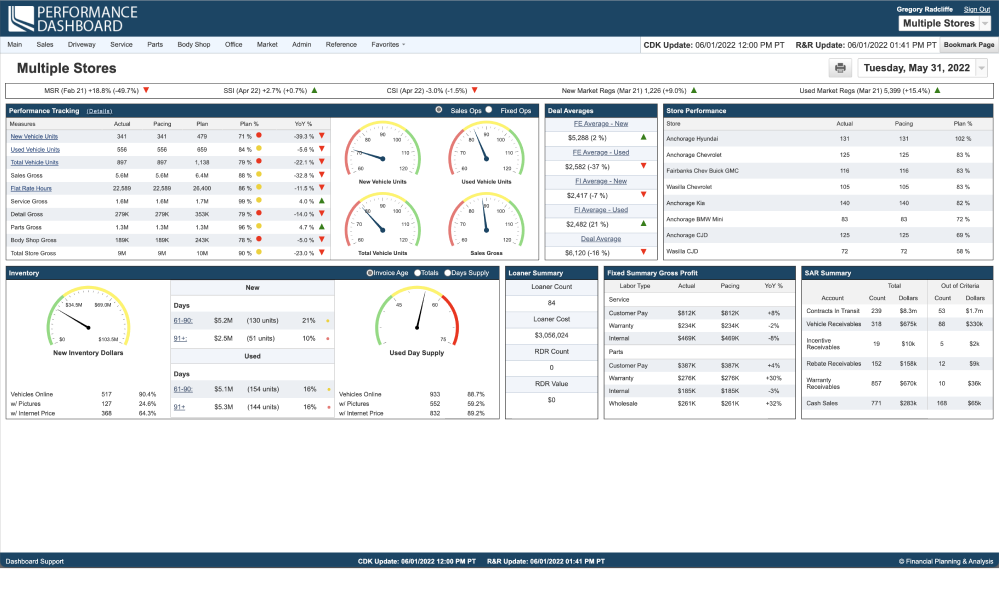Click the Bookmark Page button
This screenshot has width=1000, height=600.
click(969, 45)
